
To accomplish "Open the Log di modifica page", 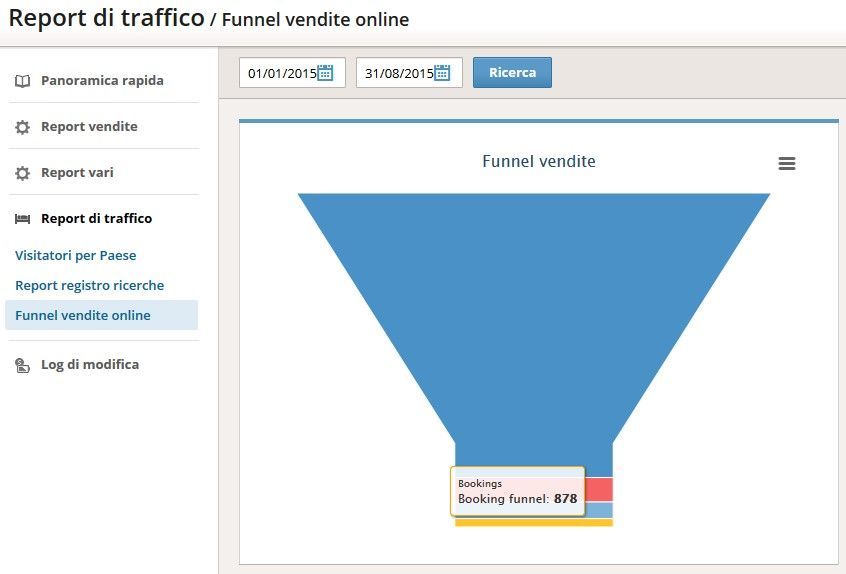I will 90,365.
